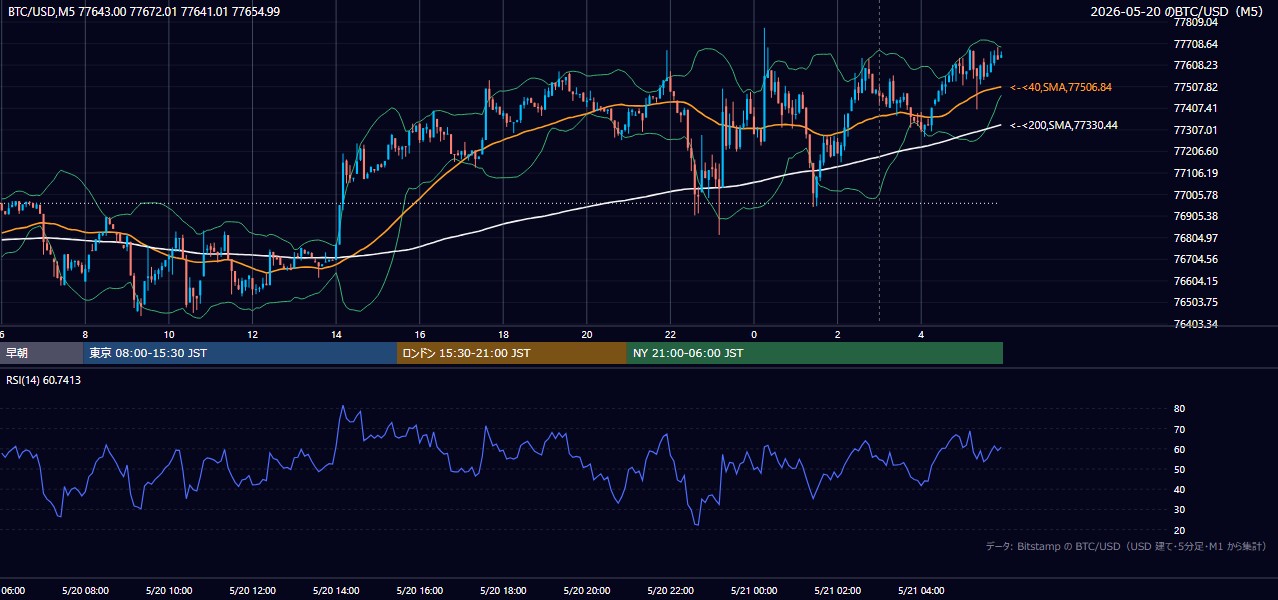1278x600 pixels.
Task: Select the white 200 SMA label 77330.44
Action: click(x=1064, y=125)
